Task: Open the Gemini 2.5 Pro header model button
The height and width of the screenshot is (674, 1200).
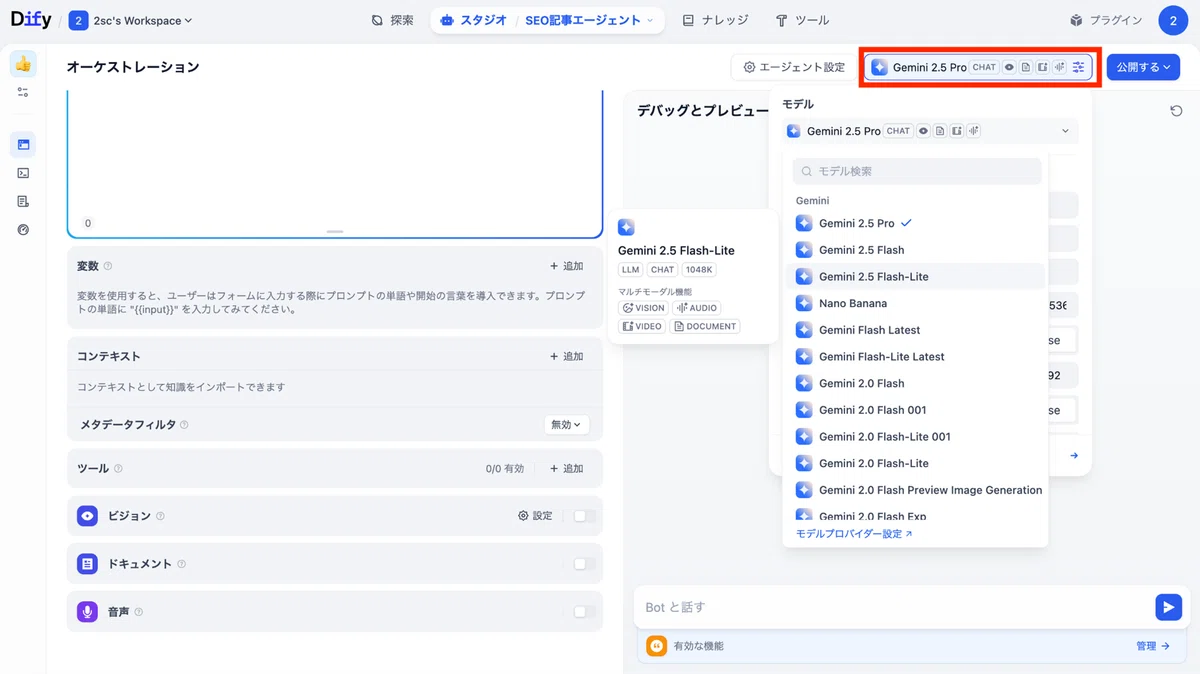Action: (x=979, y=67)
